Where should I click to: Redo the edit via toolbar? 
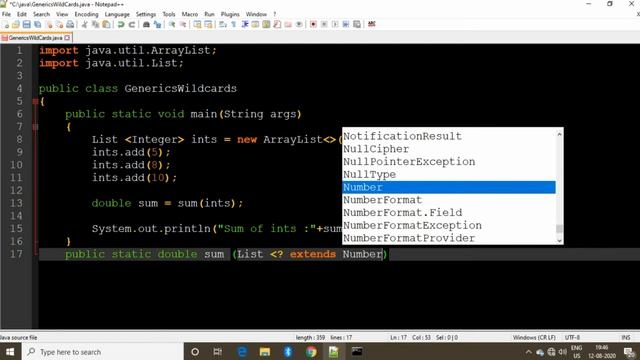tap(132, 24)
